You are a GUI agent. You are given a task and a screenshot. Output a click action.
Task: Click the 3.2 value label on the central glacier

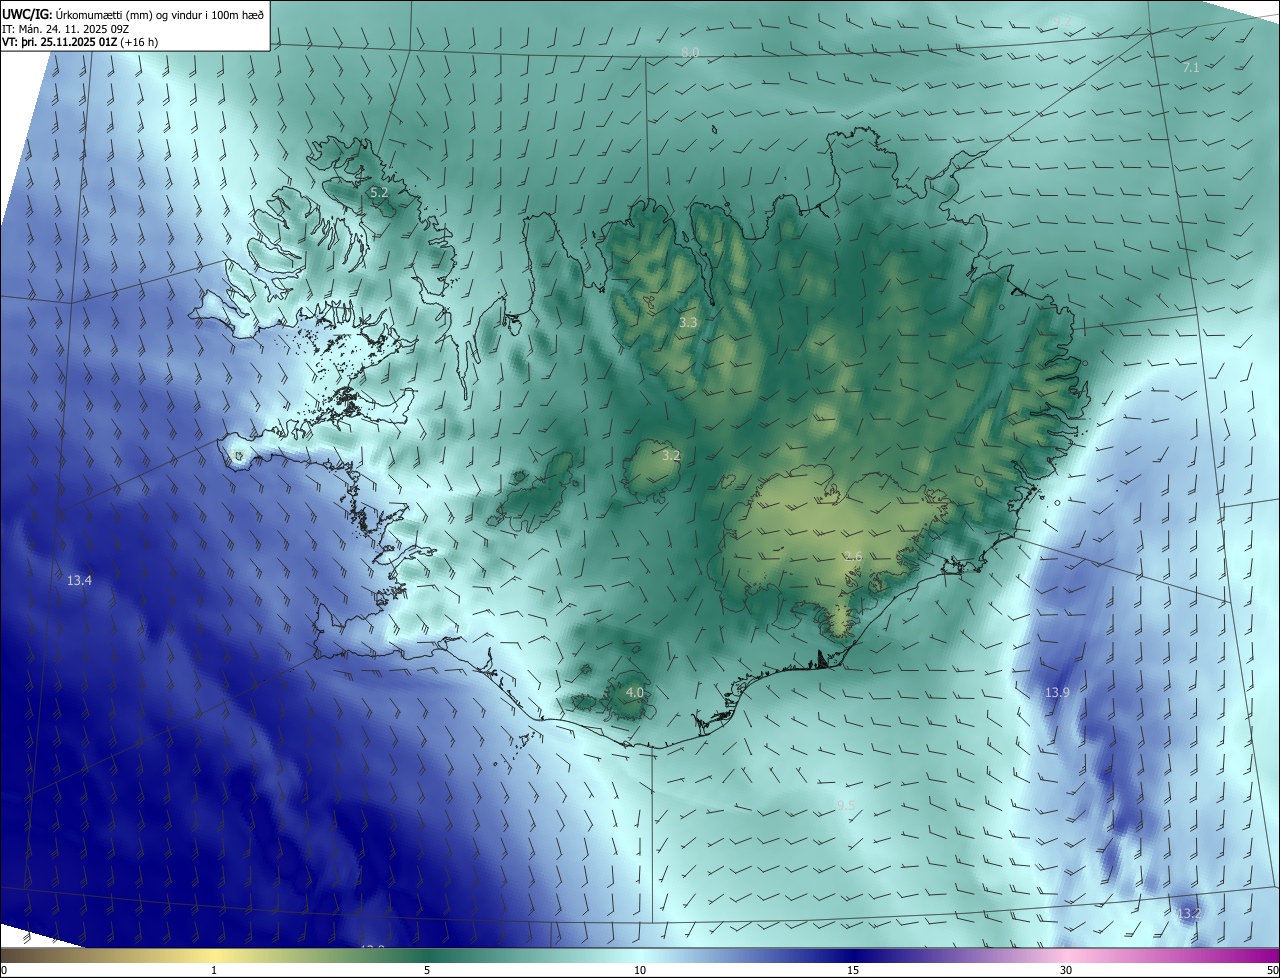671,455
